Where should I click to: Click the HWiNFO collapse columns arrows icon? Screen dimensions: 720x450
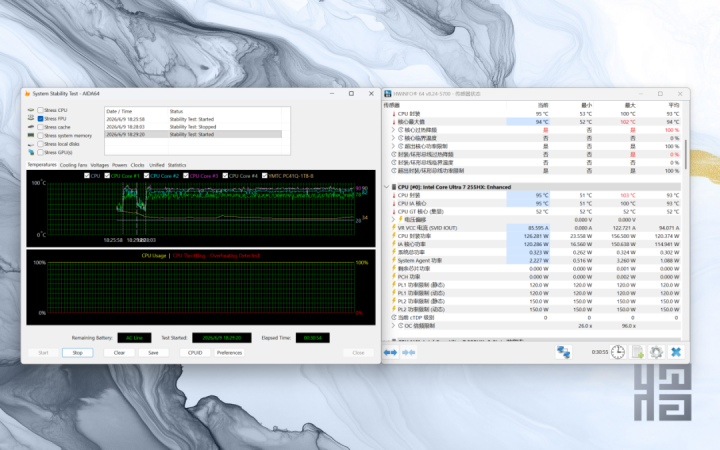408,352
